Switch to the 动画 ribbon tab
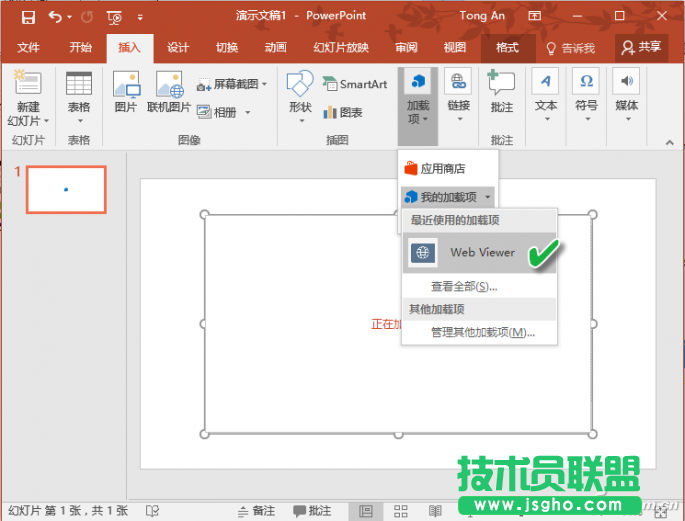Screen dimensions: 685x521 (x=276, y=47)
